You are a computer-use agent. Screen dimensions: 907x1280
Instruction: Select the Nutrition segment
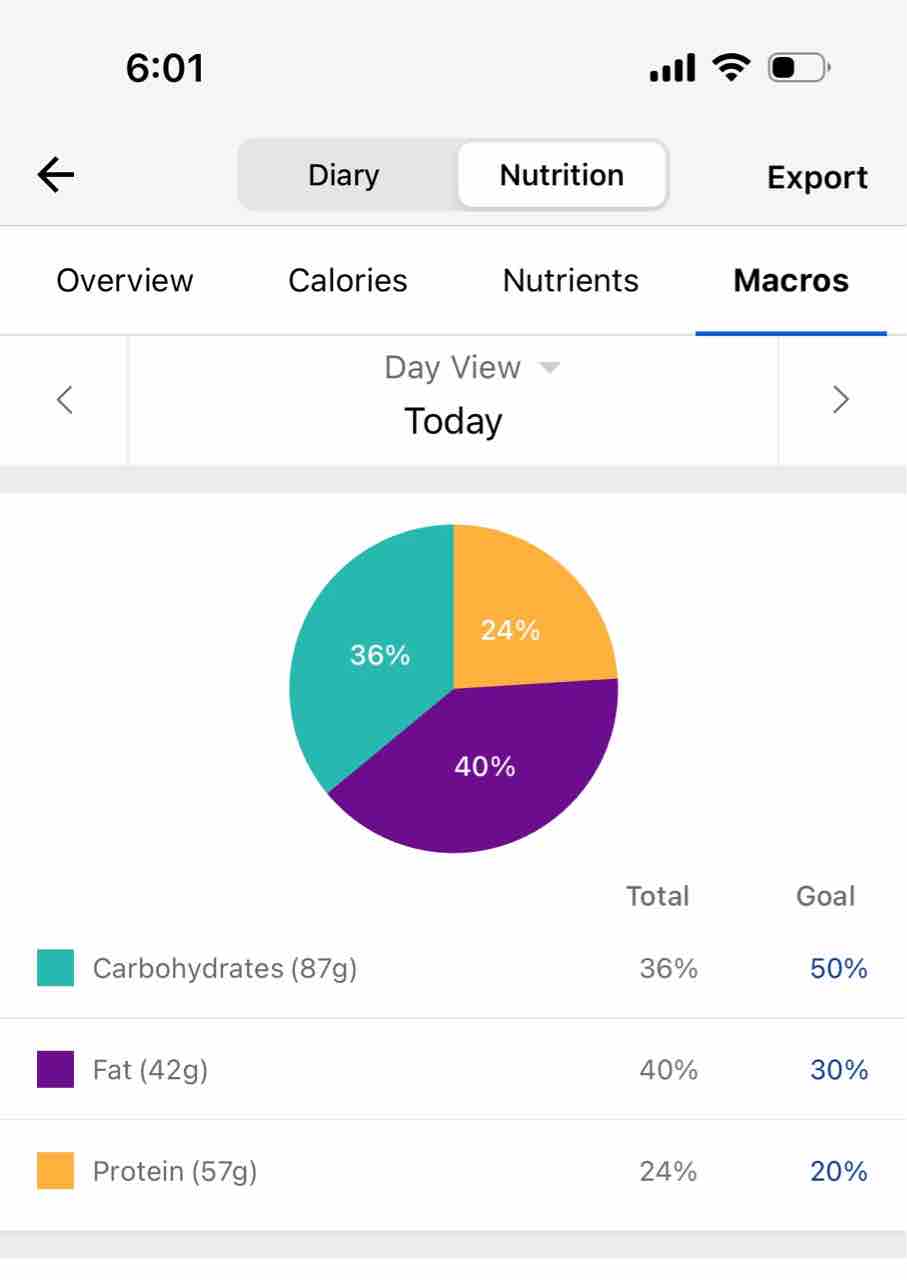pyautogui.click(x=562, y=176)
